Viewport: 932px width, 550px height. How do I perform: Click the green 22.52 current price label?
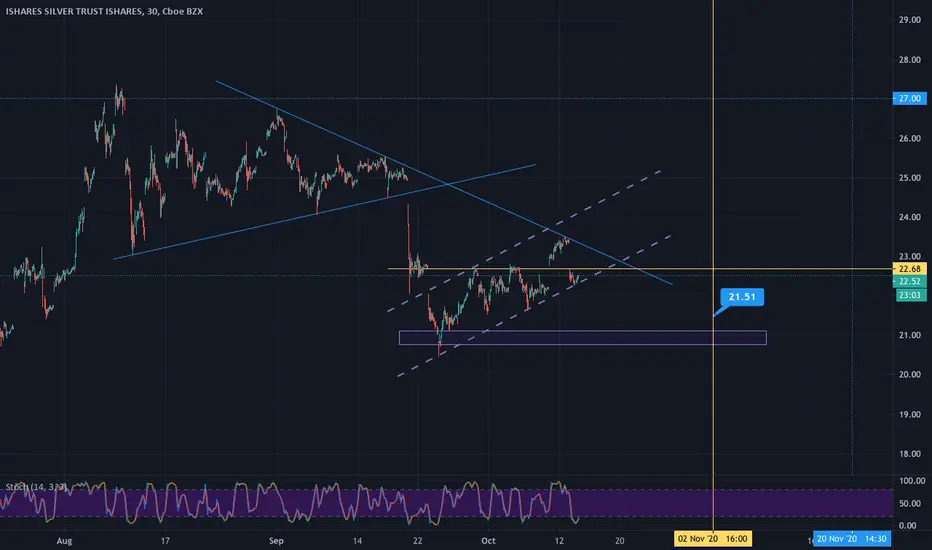(909, 281)
